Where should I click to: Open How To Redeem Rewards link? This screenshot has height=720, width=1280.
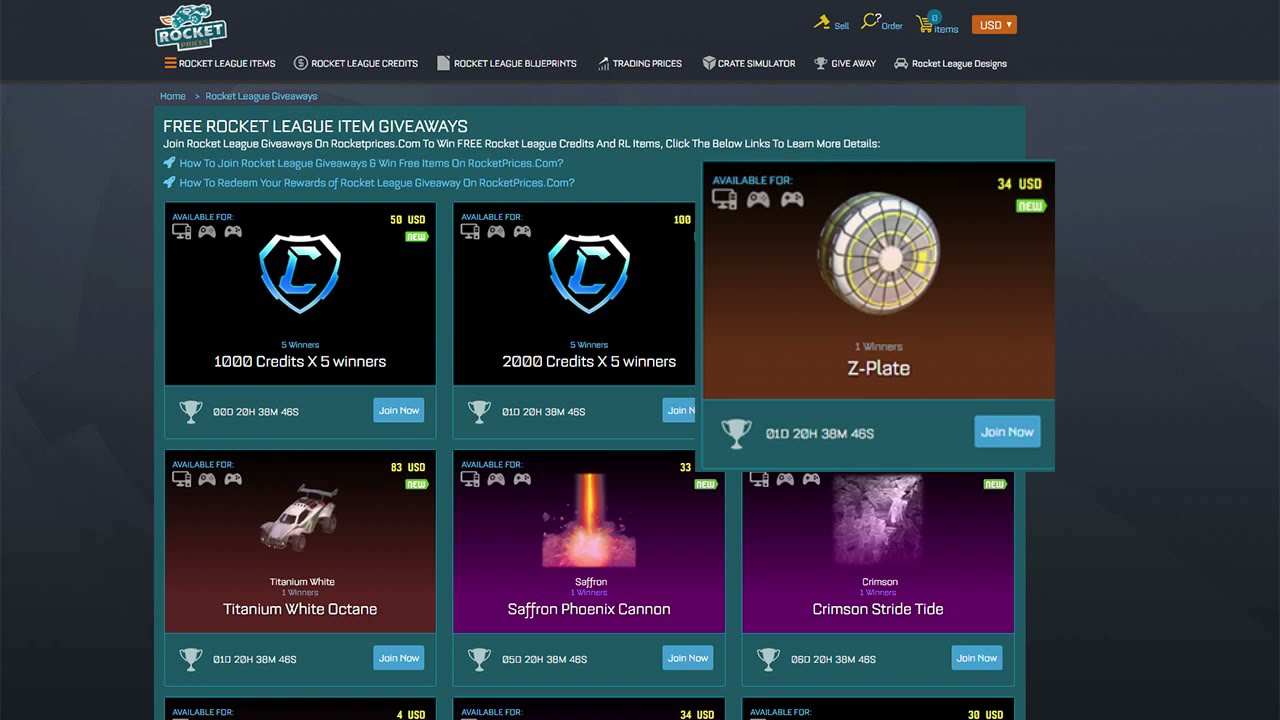377,183
